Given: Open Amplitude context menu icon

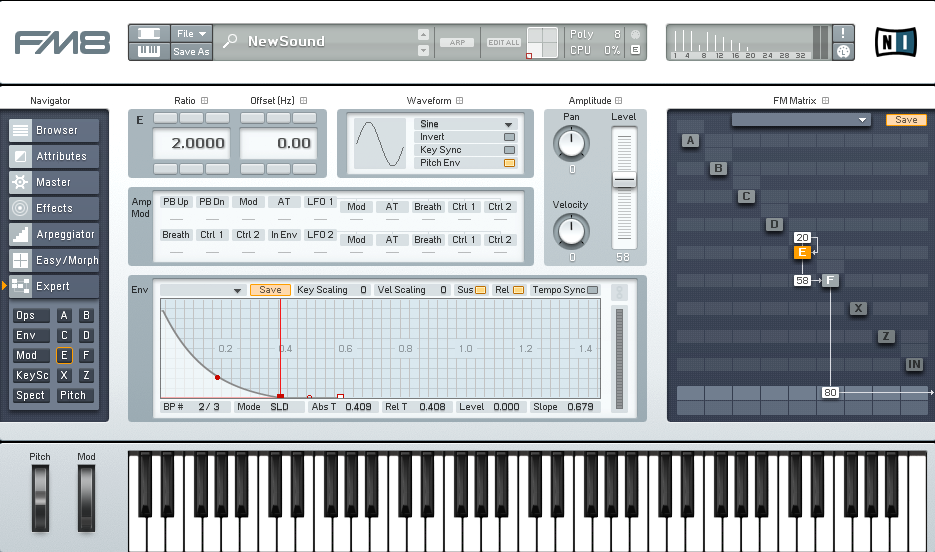Looking at the screenshot, I should pyautogui.click(x=618, y=101).
